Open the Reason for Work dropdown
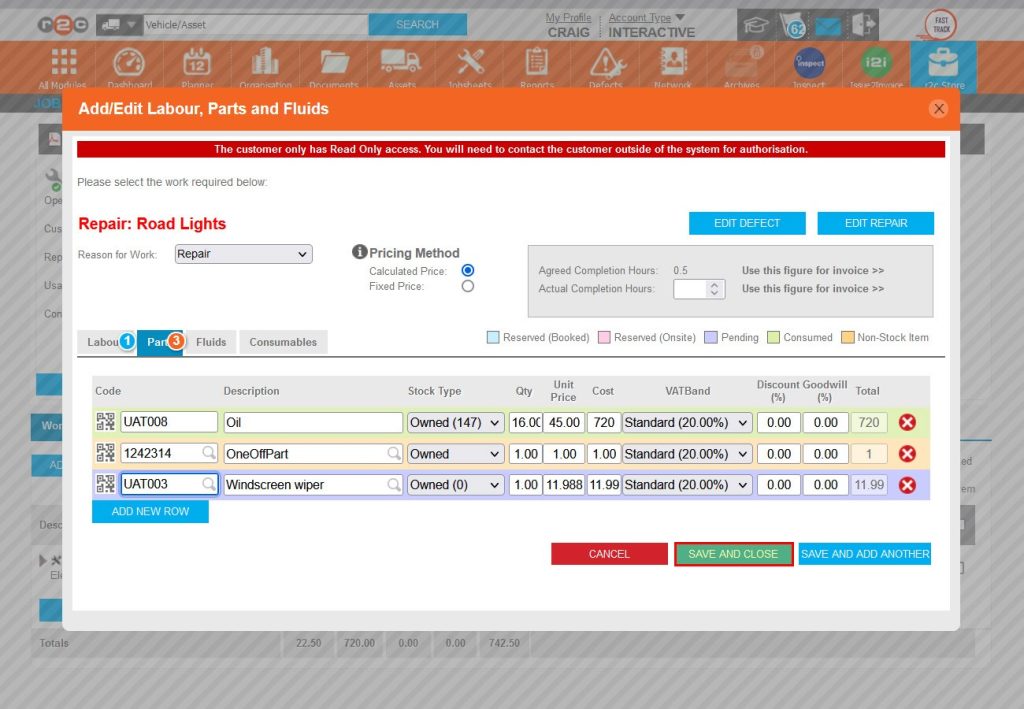The width and height of the screenshot is (1024, 709). 243,254
